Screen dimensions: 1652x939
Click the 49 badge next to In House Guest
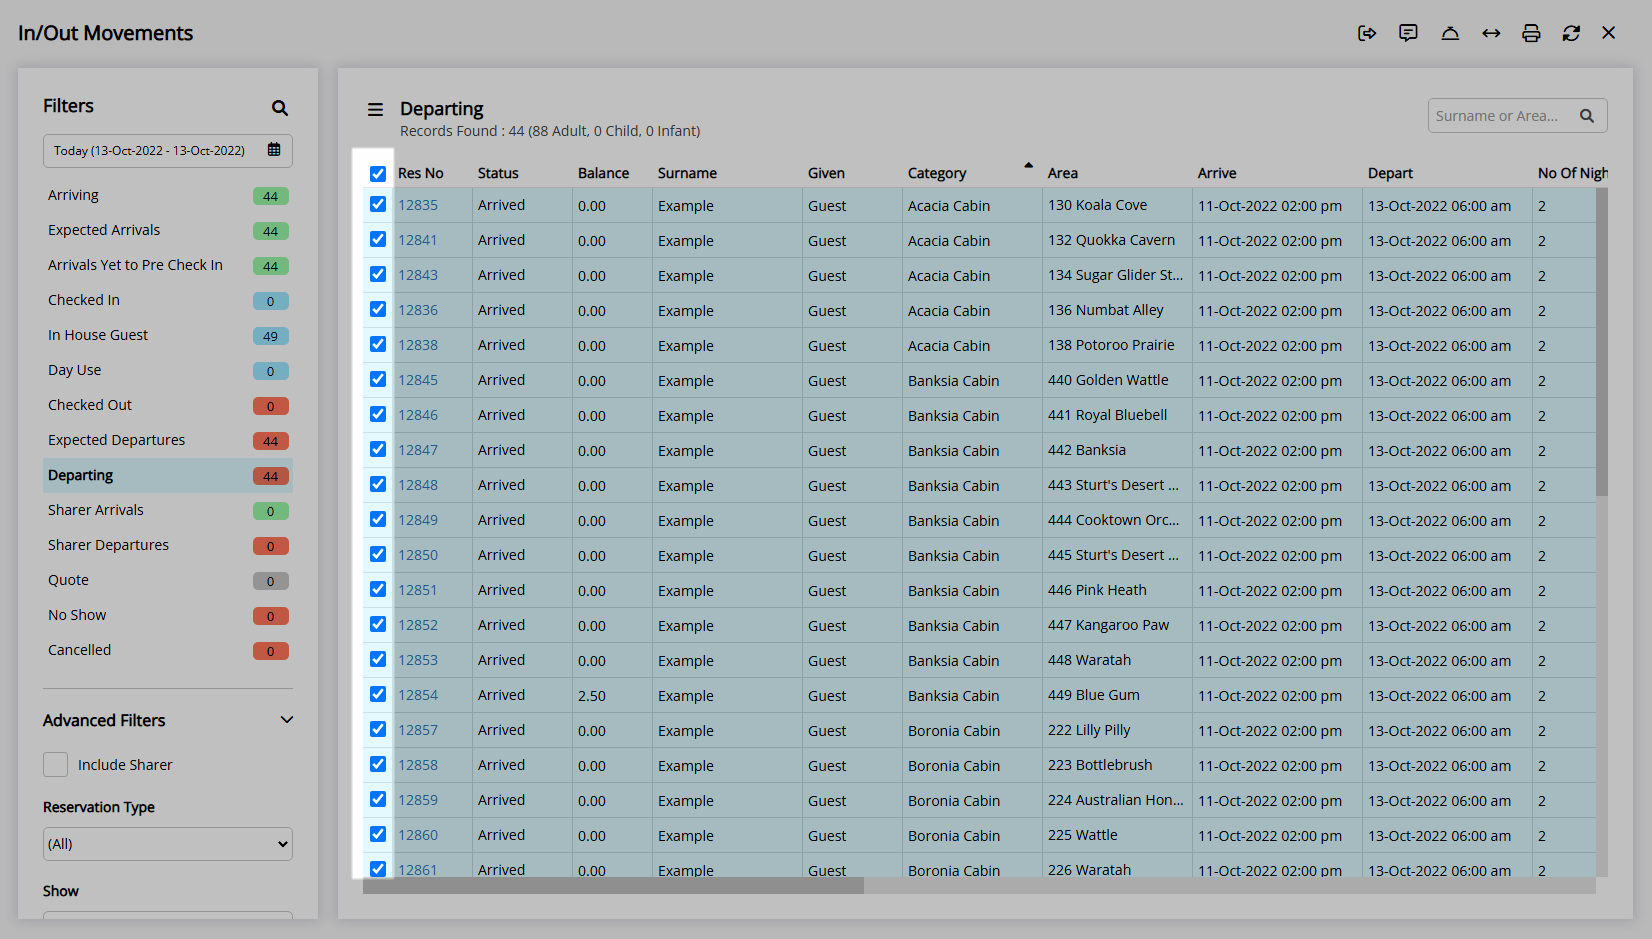tap(271, 336)
